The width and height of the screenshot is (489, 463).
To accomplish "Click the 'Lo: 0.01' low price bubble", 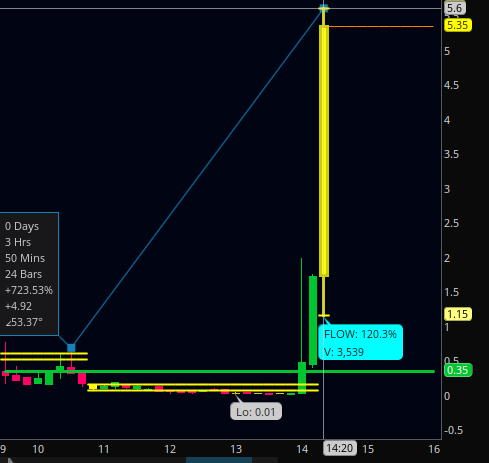I will coord(256,412).
